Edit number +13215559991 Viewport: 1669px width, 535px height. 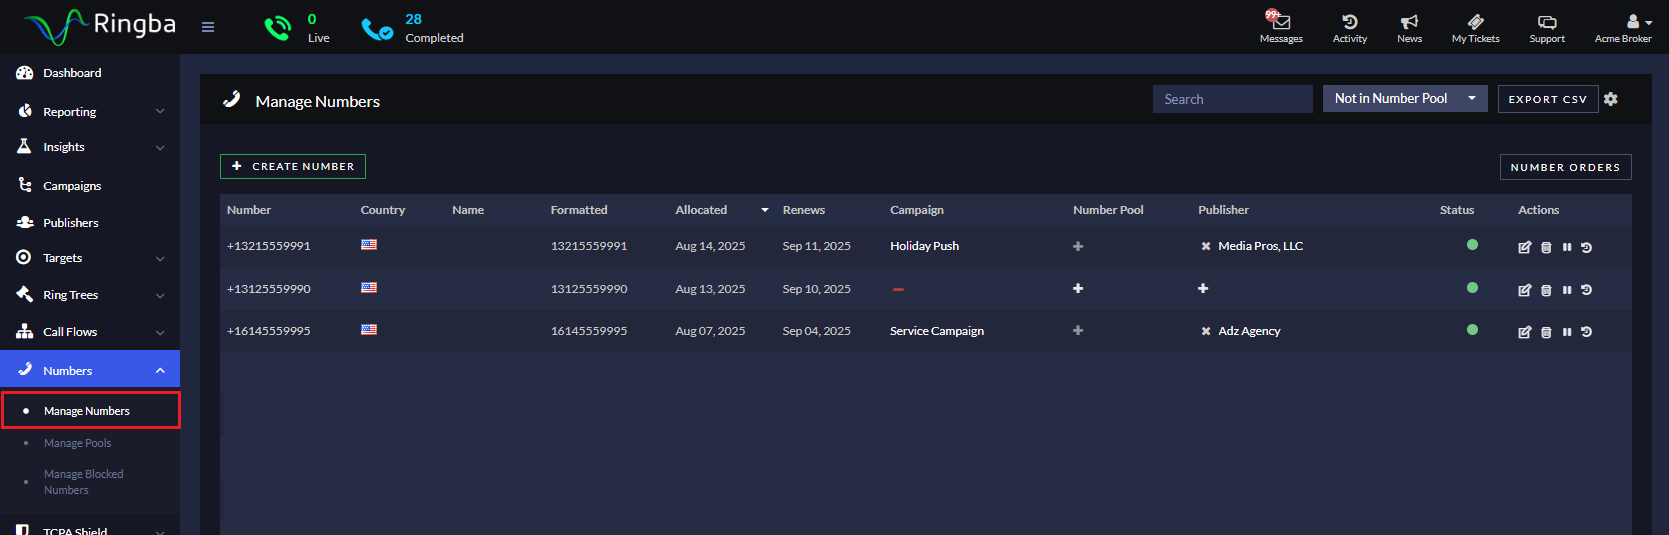(1525, 247)
